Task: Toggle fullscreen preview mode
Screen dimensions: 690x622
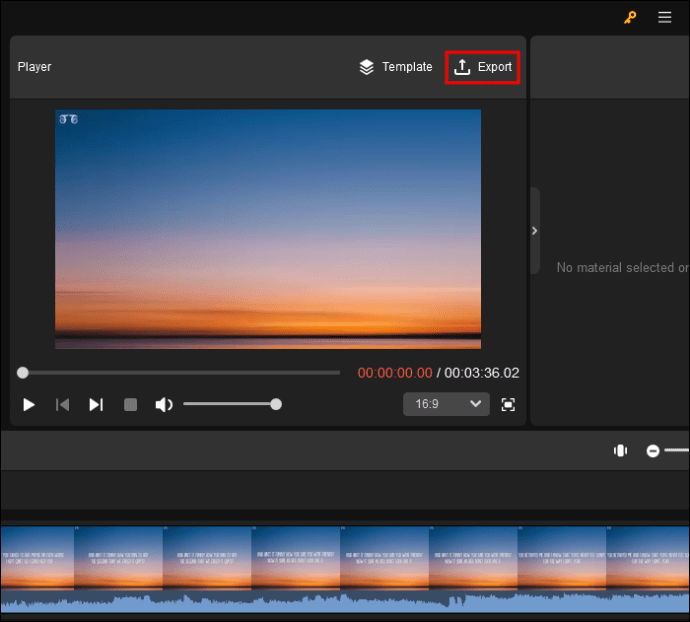Action: click(508, 404)
